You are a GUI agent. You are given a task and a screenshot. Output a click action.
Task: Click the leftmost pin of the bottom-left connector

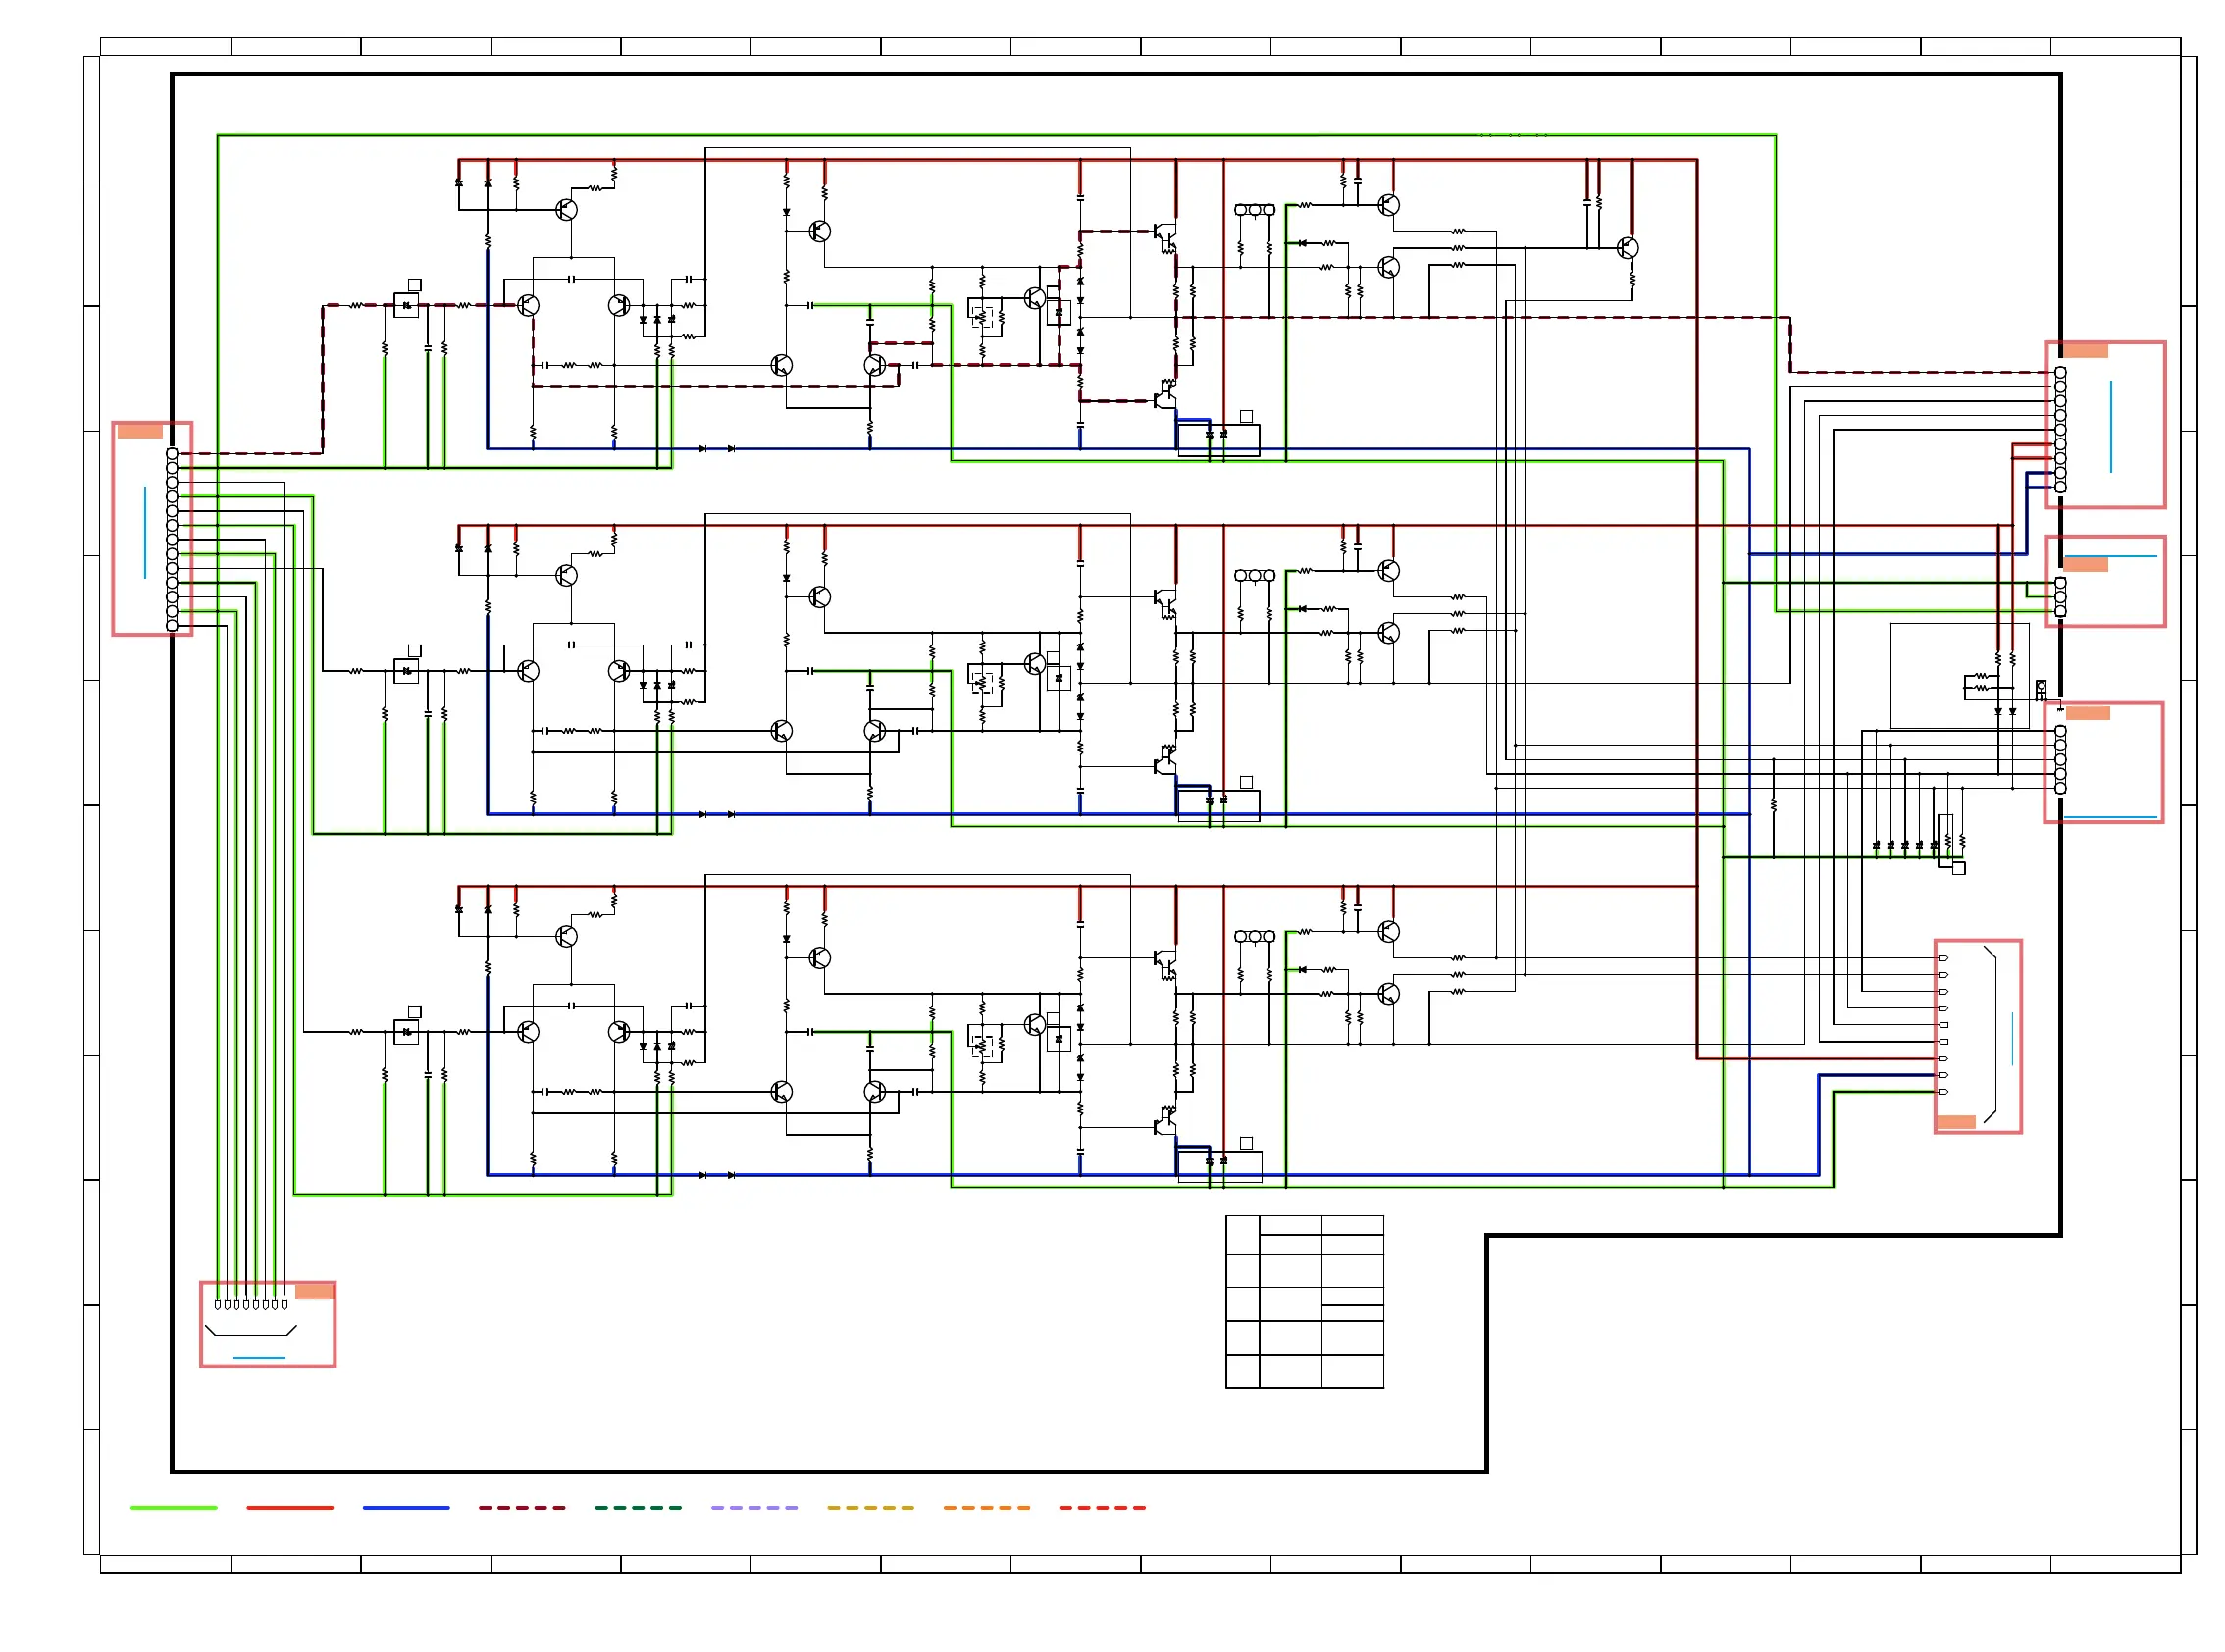tap(218, 1304)
